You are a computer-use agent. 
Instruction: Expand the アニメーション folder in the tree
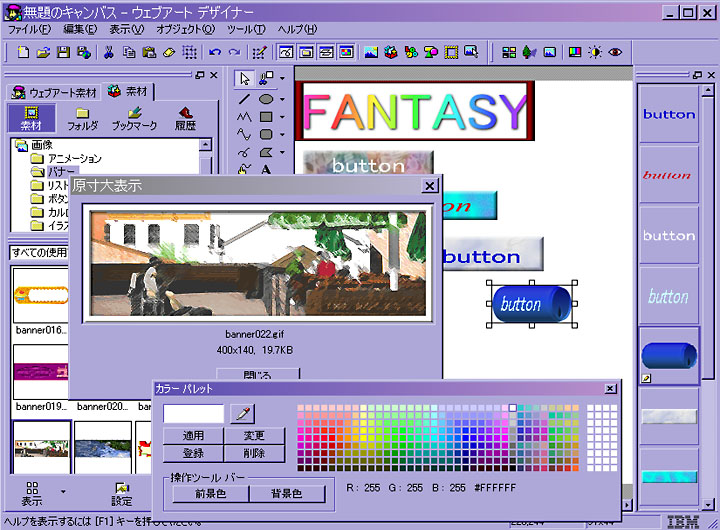point(38,159)
